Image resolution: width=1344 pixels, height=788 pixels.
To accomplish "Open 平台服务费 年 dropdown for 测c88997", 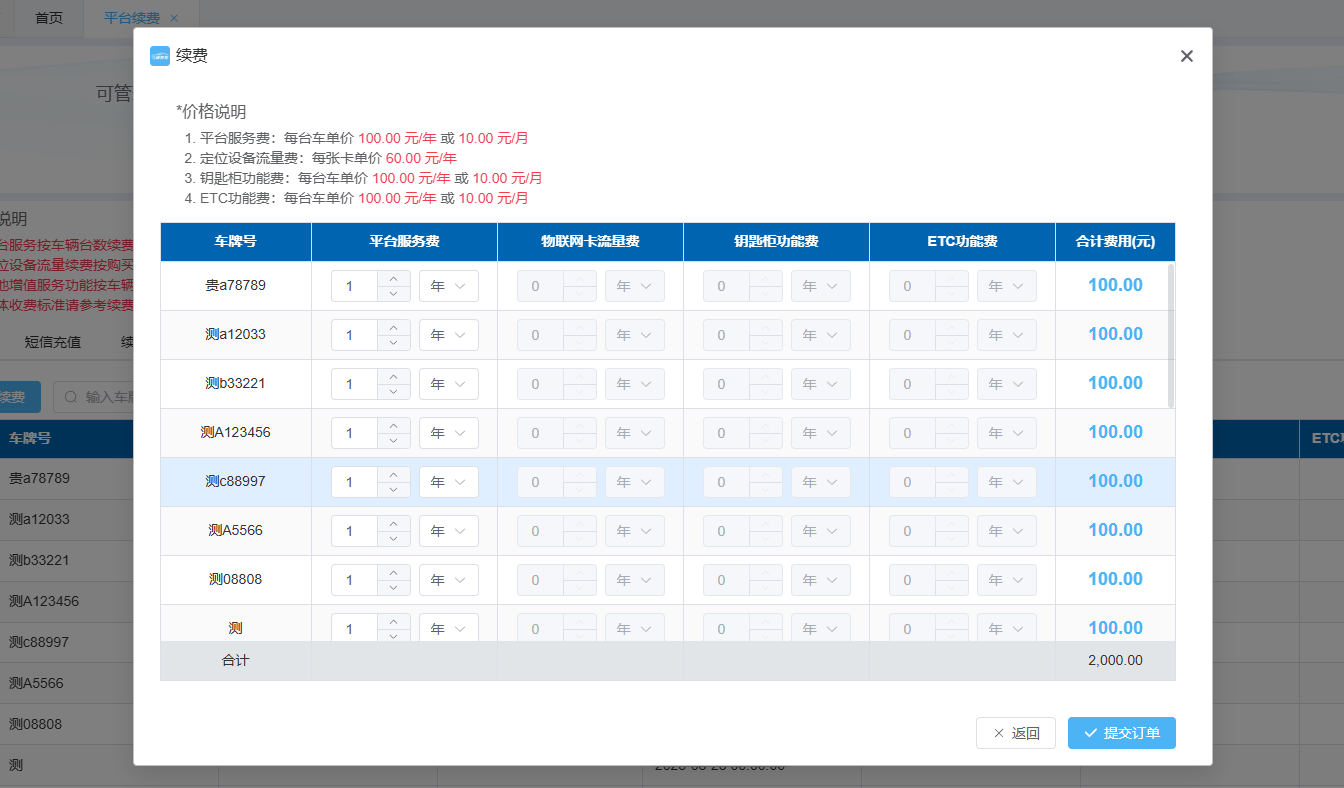I will click(448, 482).
